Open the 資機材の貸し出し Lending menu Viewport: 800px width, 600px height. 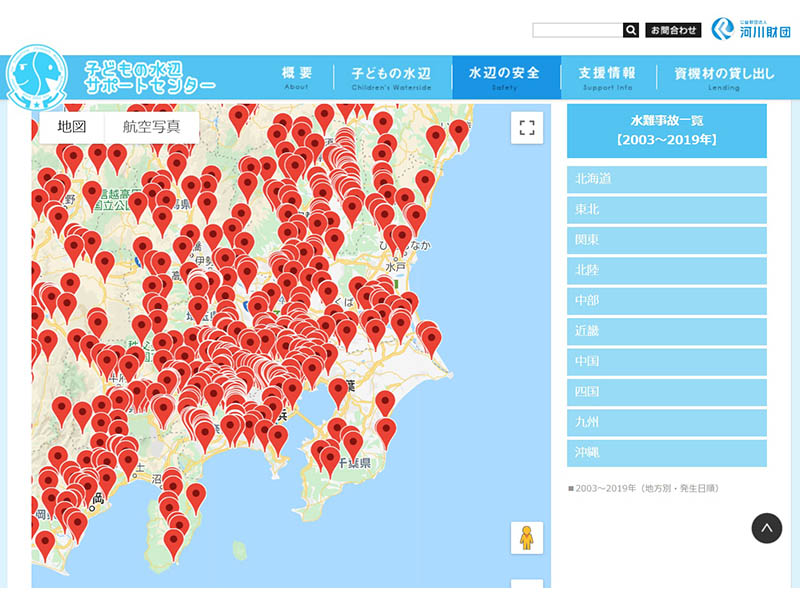(x=724, y=78)
